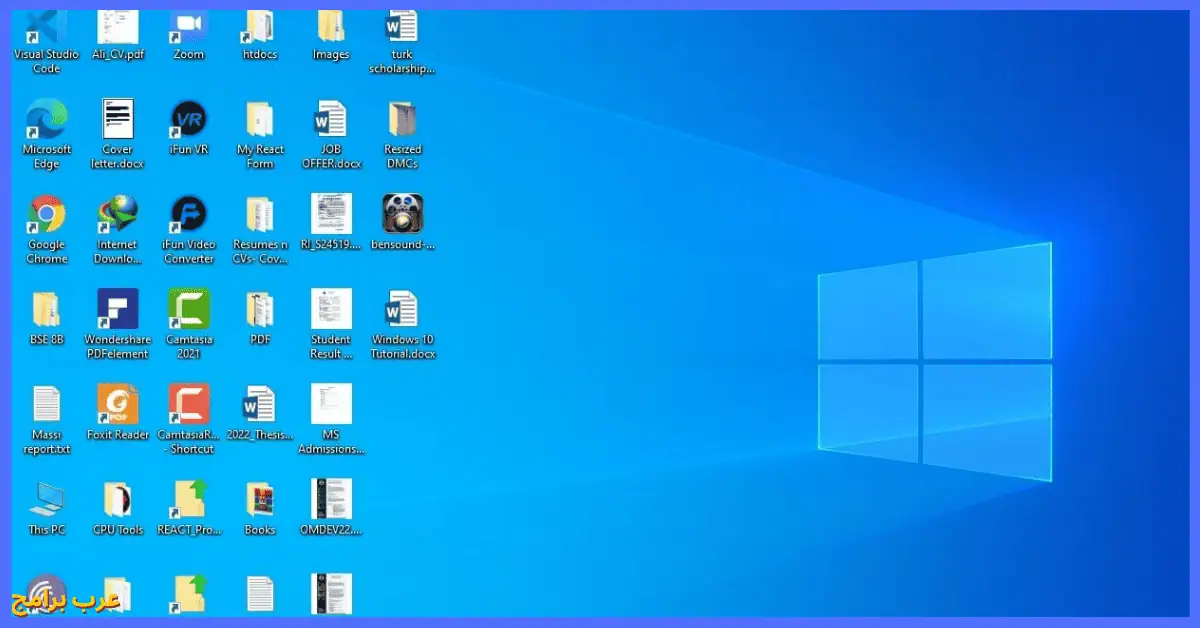Open the Visual Studio Code shortcut
The height and width of the screenshot is (628, 1200).
[46, 43]
